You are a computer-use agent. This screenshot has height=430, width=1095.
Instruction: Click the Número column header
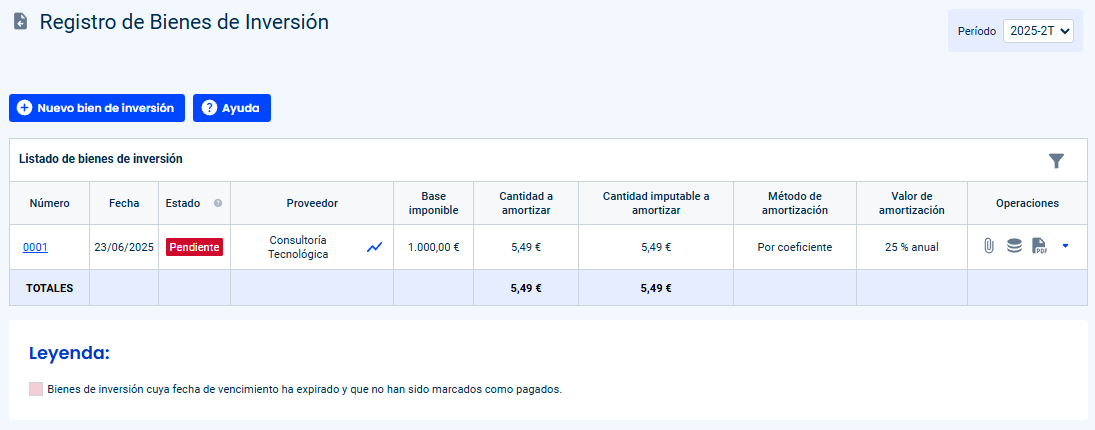[x=50, y=203]
